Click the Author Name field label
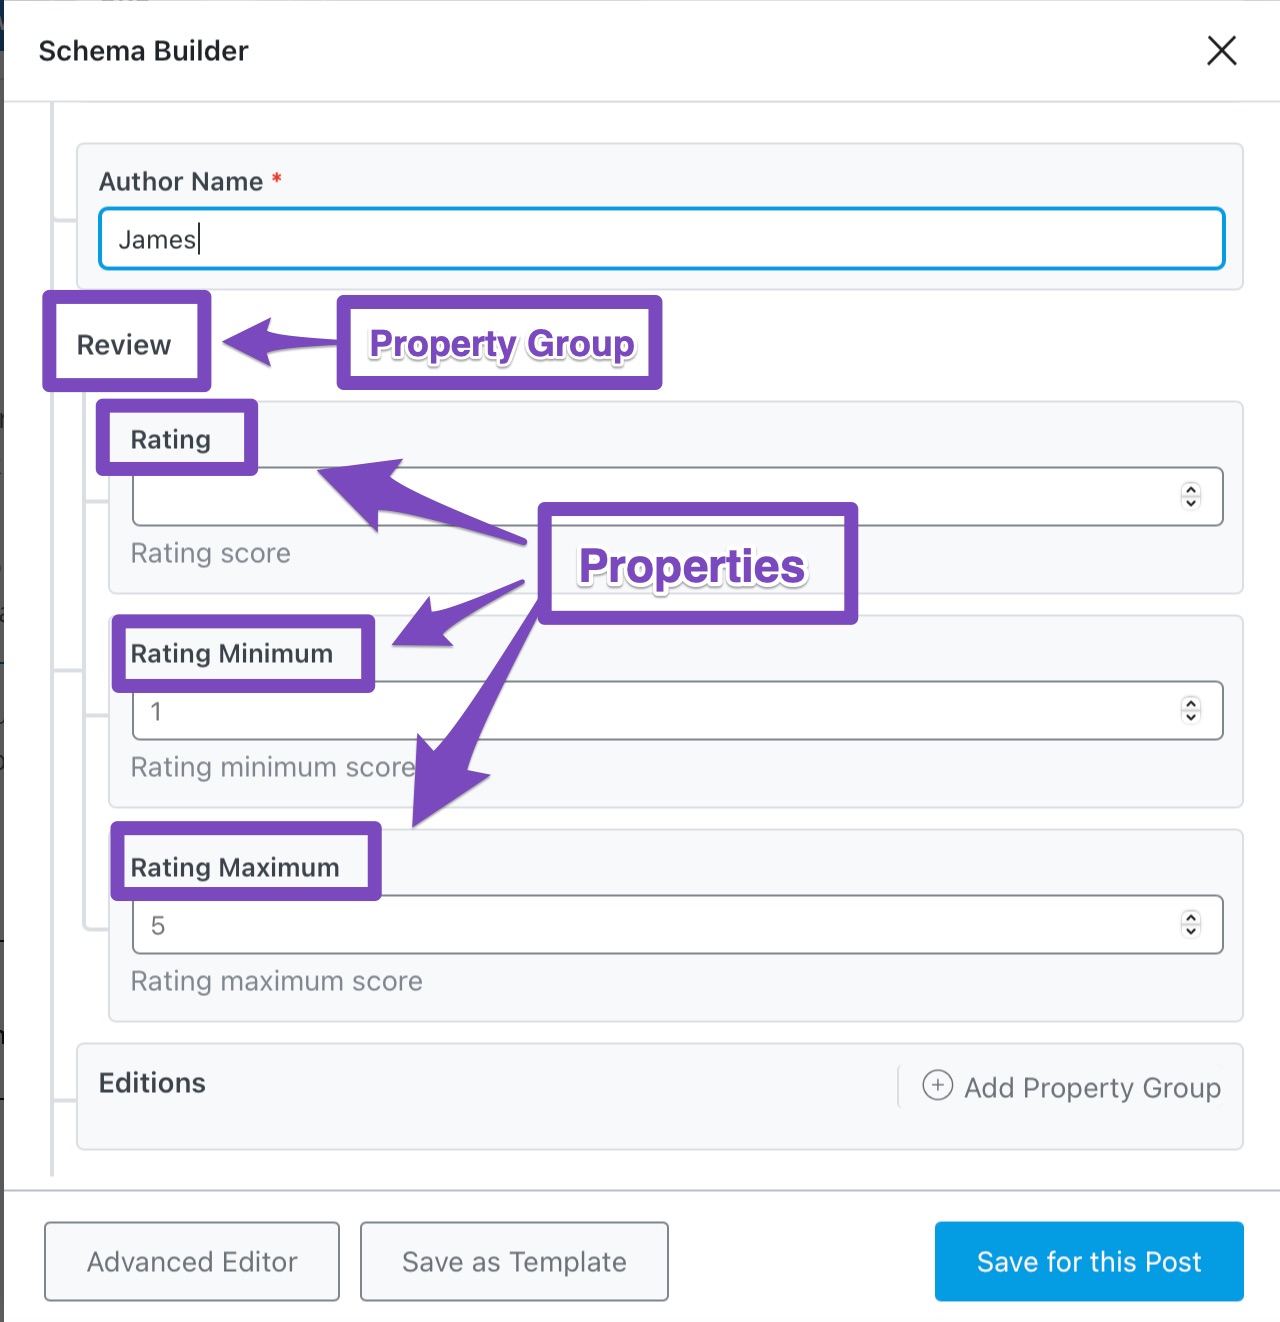 tap(181, 181)
